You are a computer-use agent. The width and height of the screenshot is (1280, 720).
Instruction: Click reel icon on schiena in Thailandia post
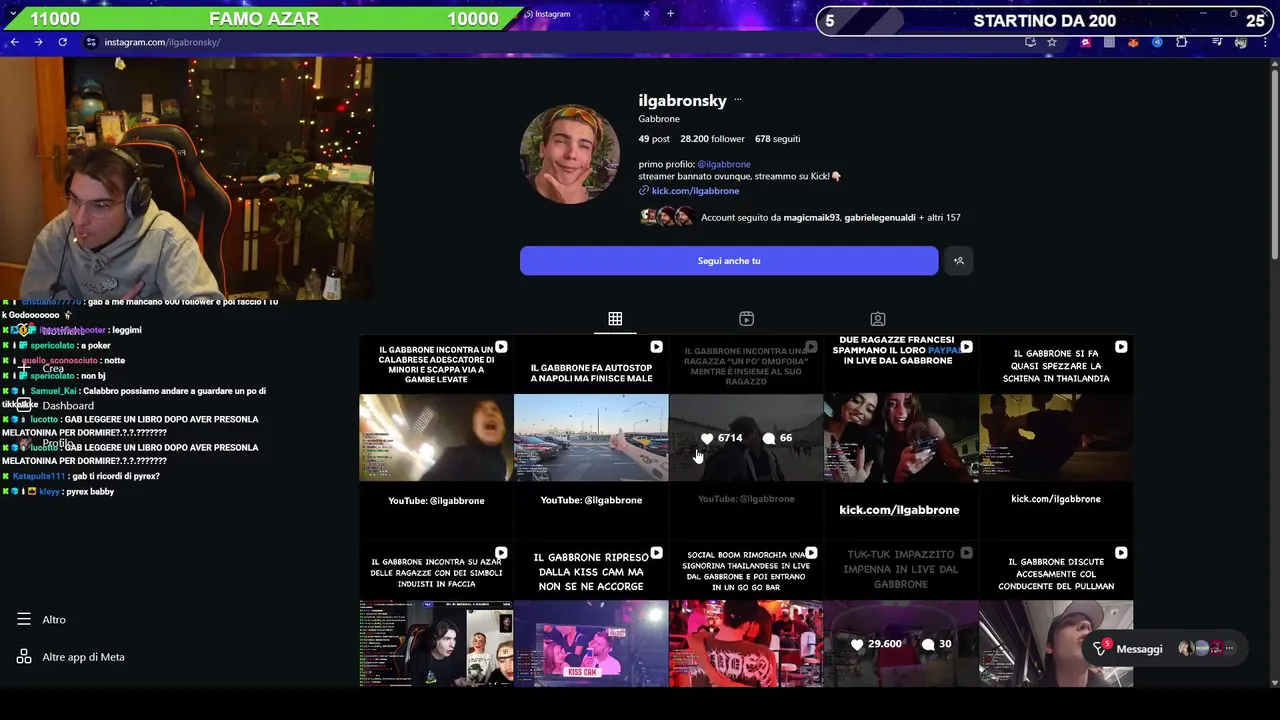(x=1121, y=347)
